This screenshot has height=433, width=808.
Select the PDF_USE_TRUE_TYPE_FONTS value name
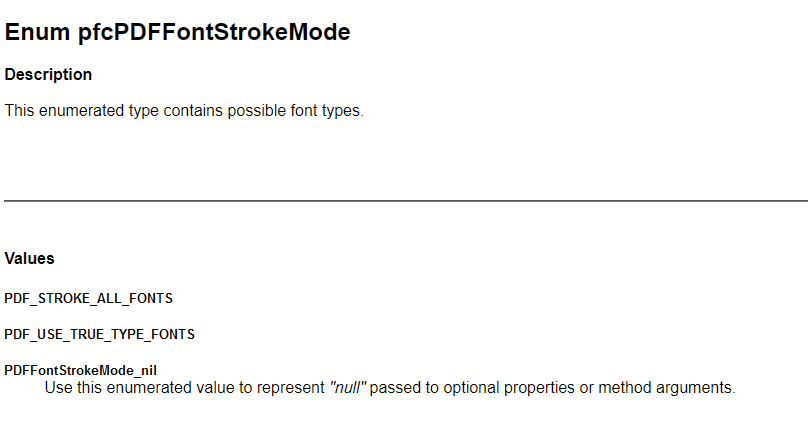pyautogui.click(x=100, y=334)
